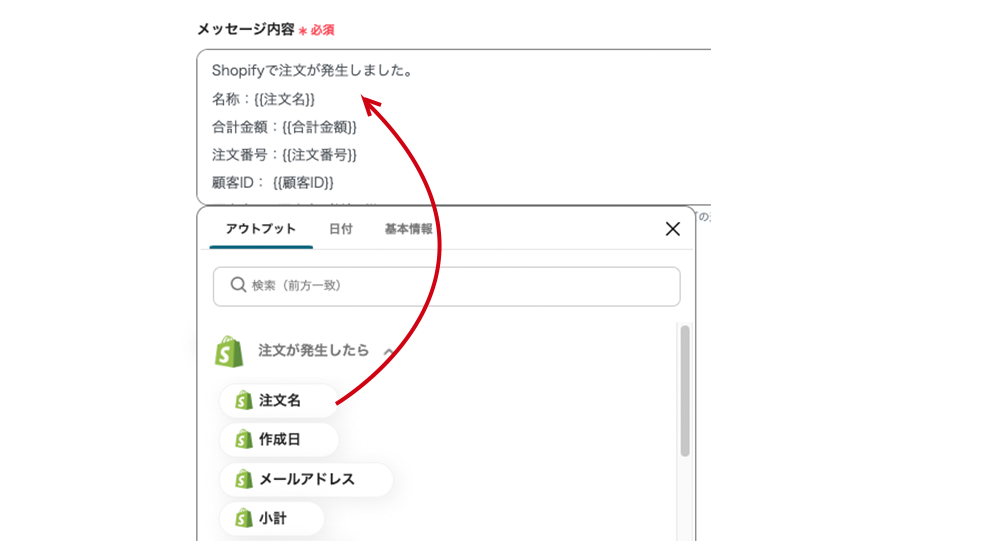Insert the 作成日 output value

pyautogui.click(x=279, y=439)
